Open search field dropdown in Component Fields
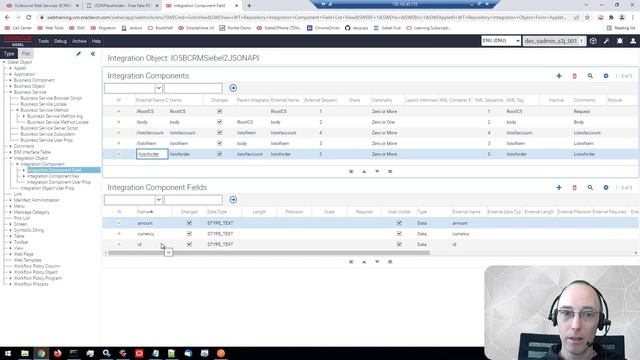 158,200
